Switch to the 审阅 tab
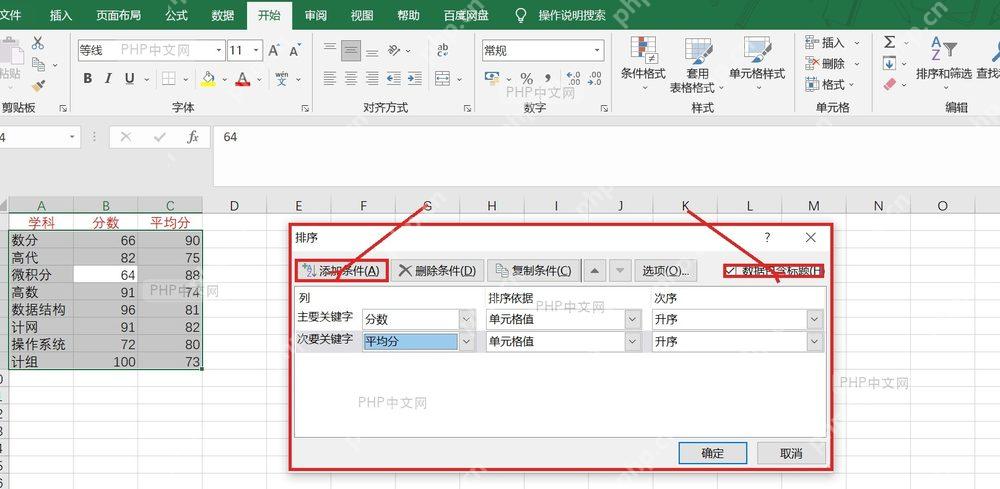This screenshot has height=489, width=1000. (x=316, y=15)
